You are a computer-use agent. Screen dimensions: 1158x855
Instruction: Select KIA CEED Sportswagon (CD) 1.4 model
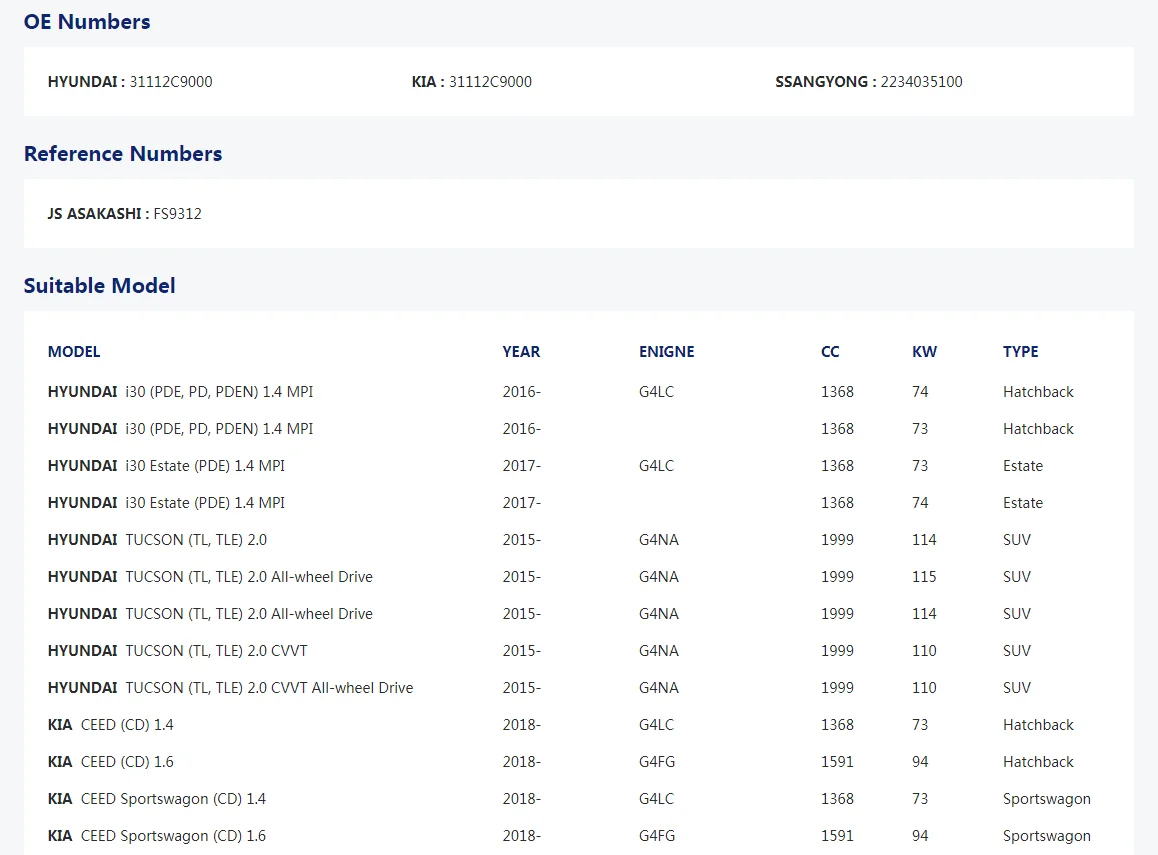point(157,799)
